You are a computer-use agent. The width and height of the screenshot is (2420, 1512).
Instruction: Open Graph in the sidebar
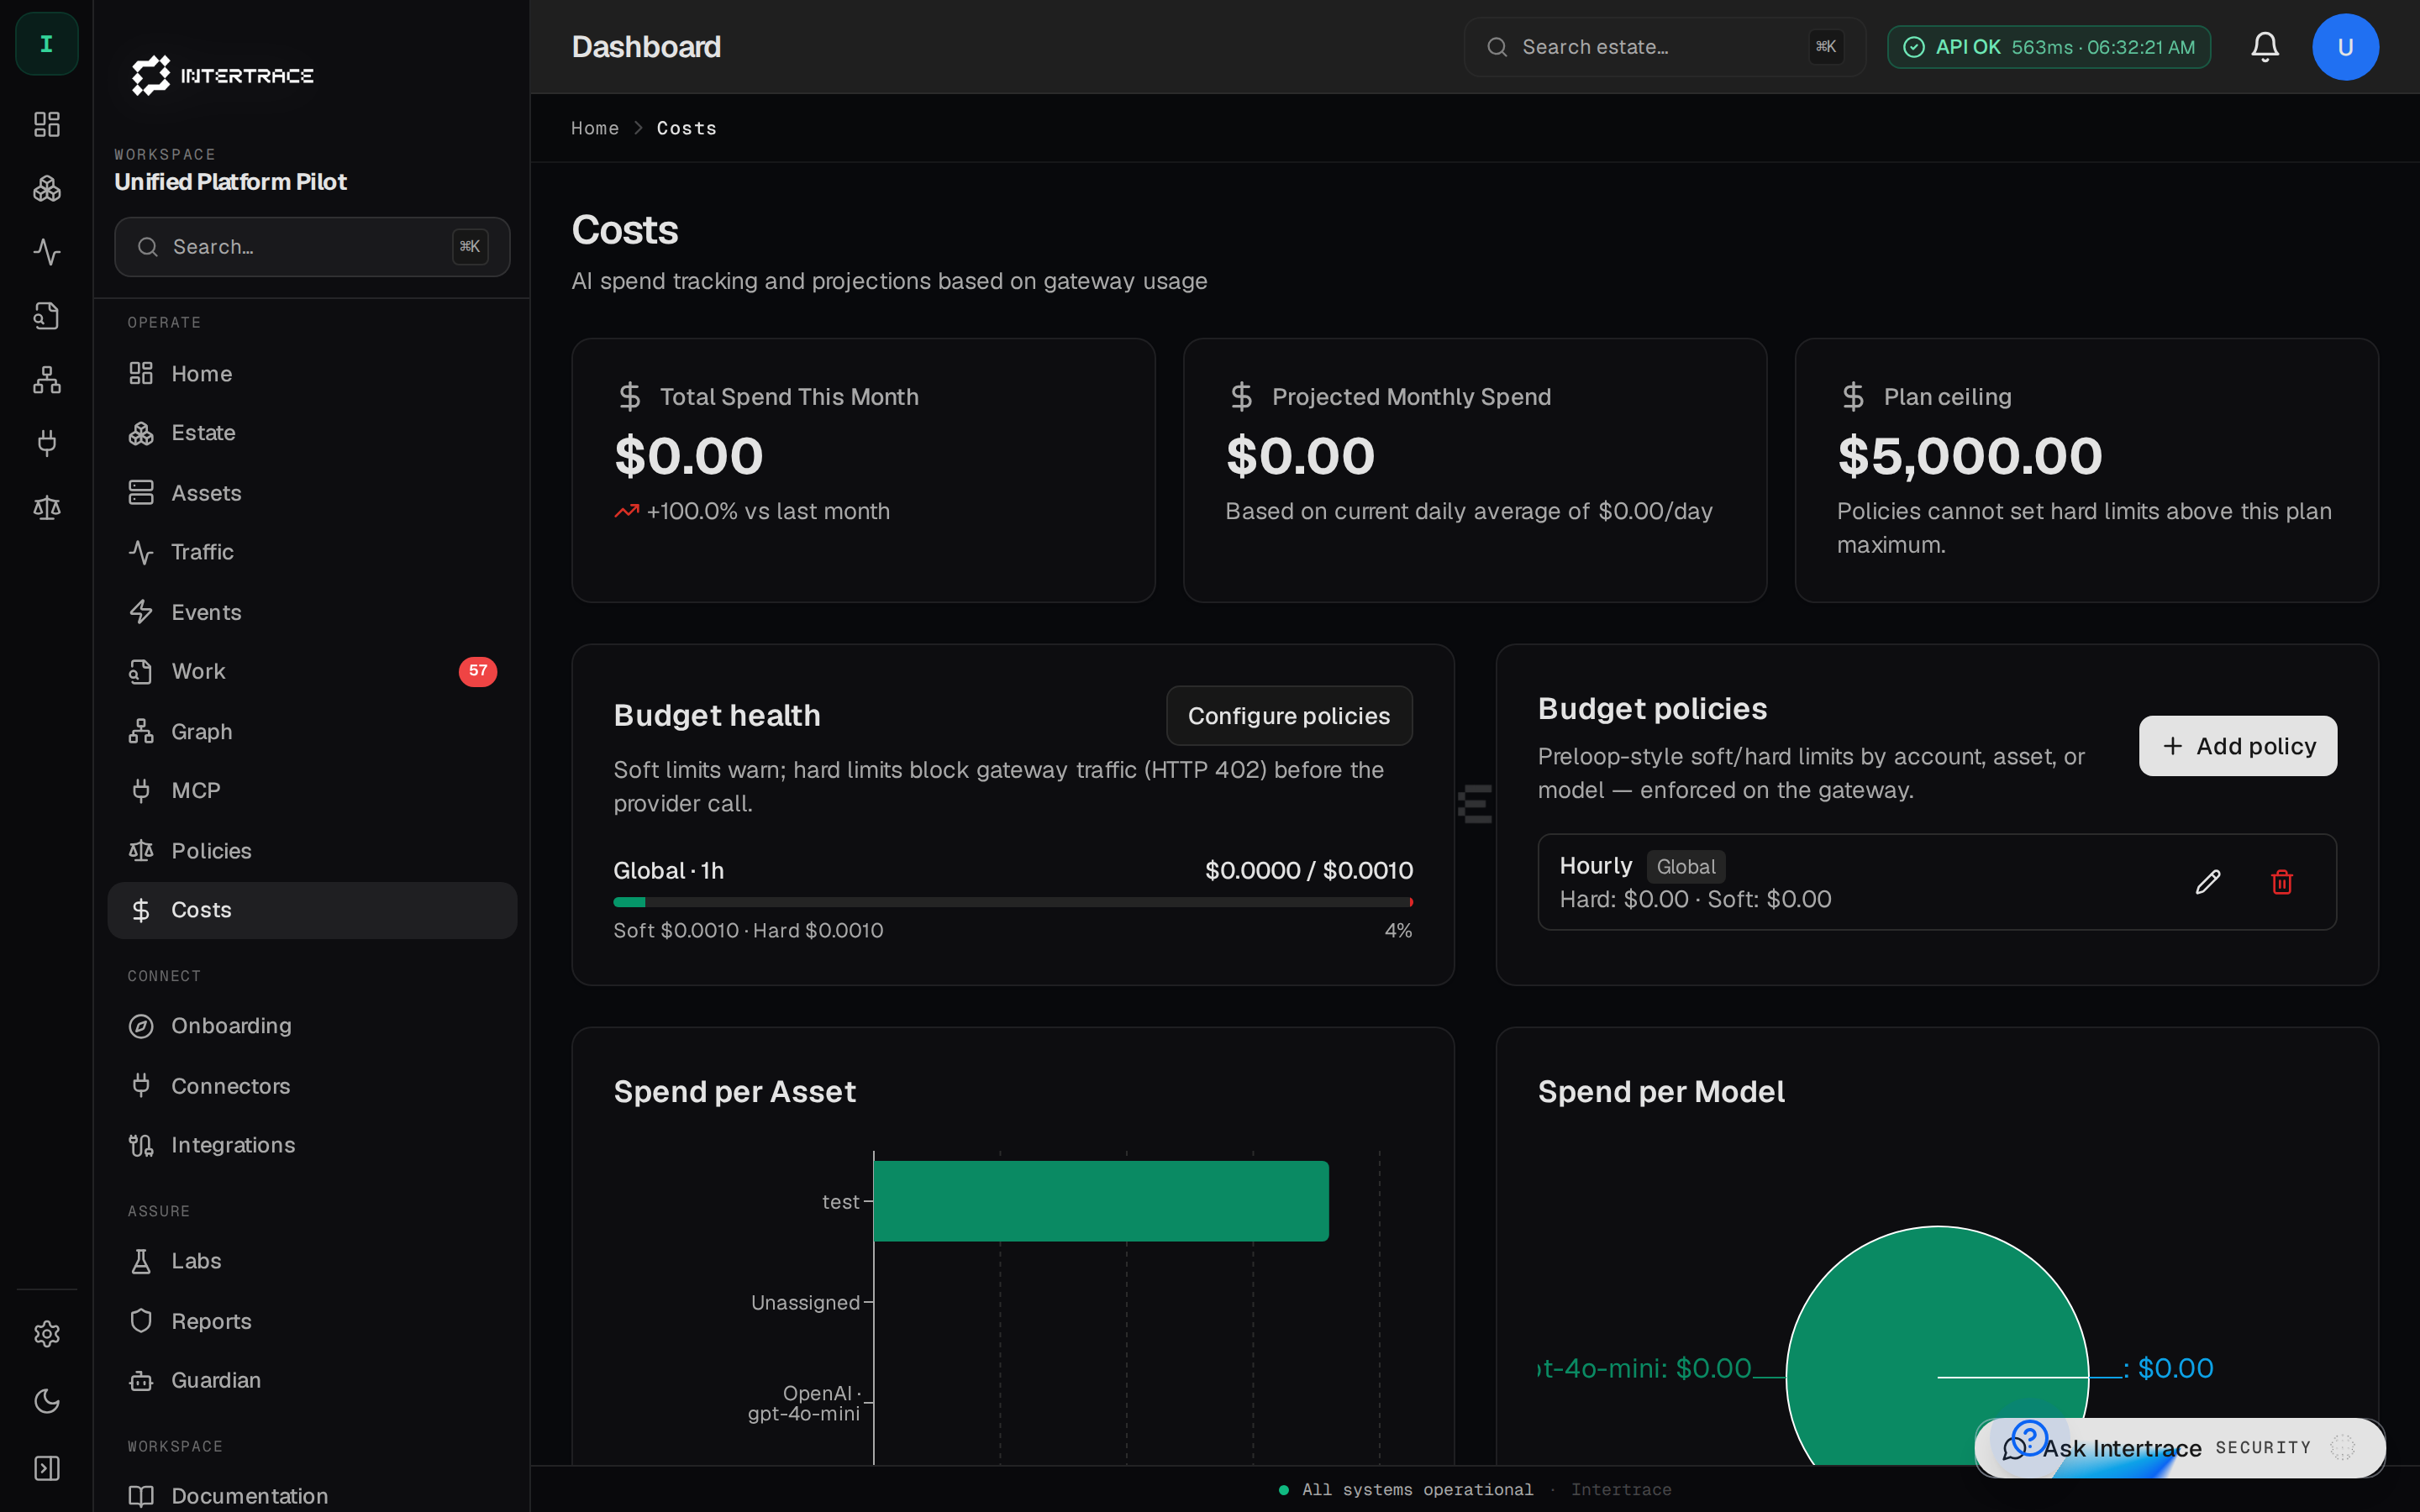click(x=312, y=732)
